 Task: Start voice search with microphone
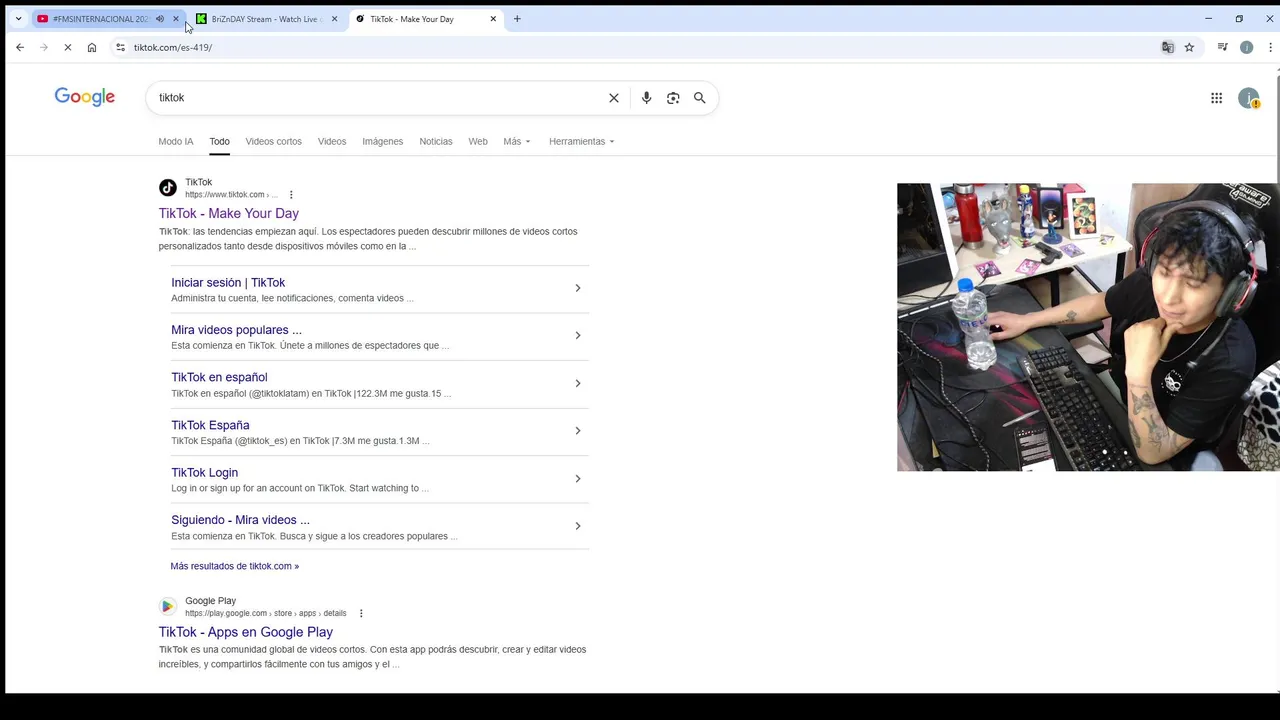point(646,98)
